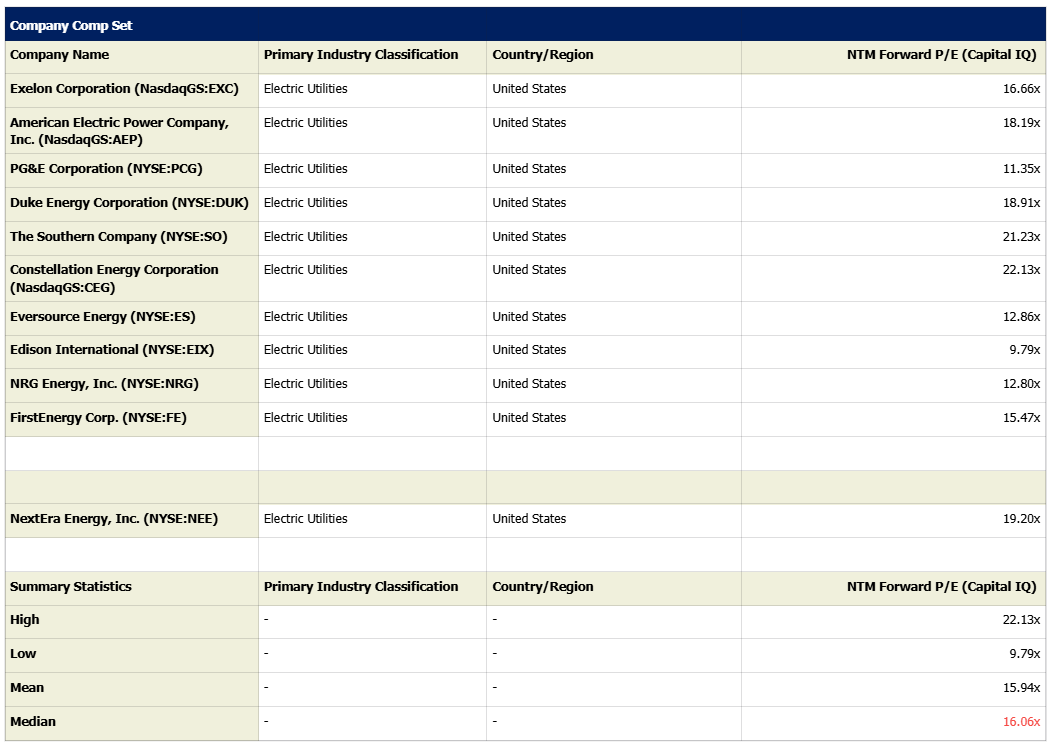
Task: Click Electric Utilities in NextEra's row
Action: click(x=305, y=519)
